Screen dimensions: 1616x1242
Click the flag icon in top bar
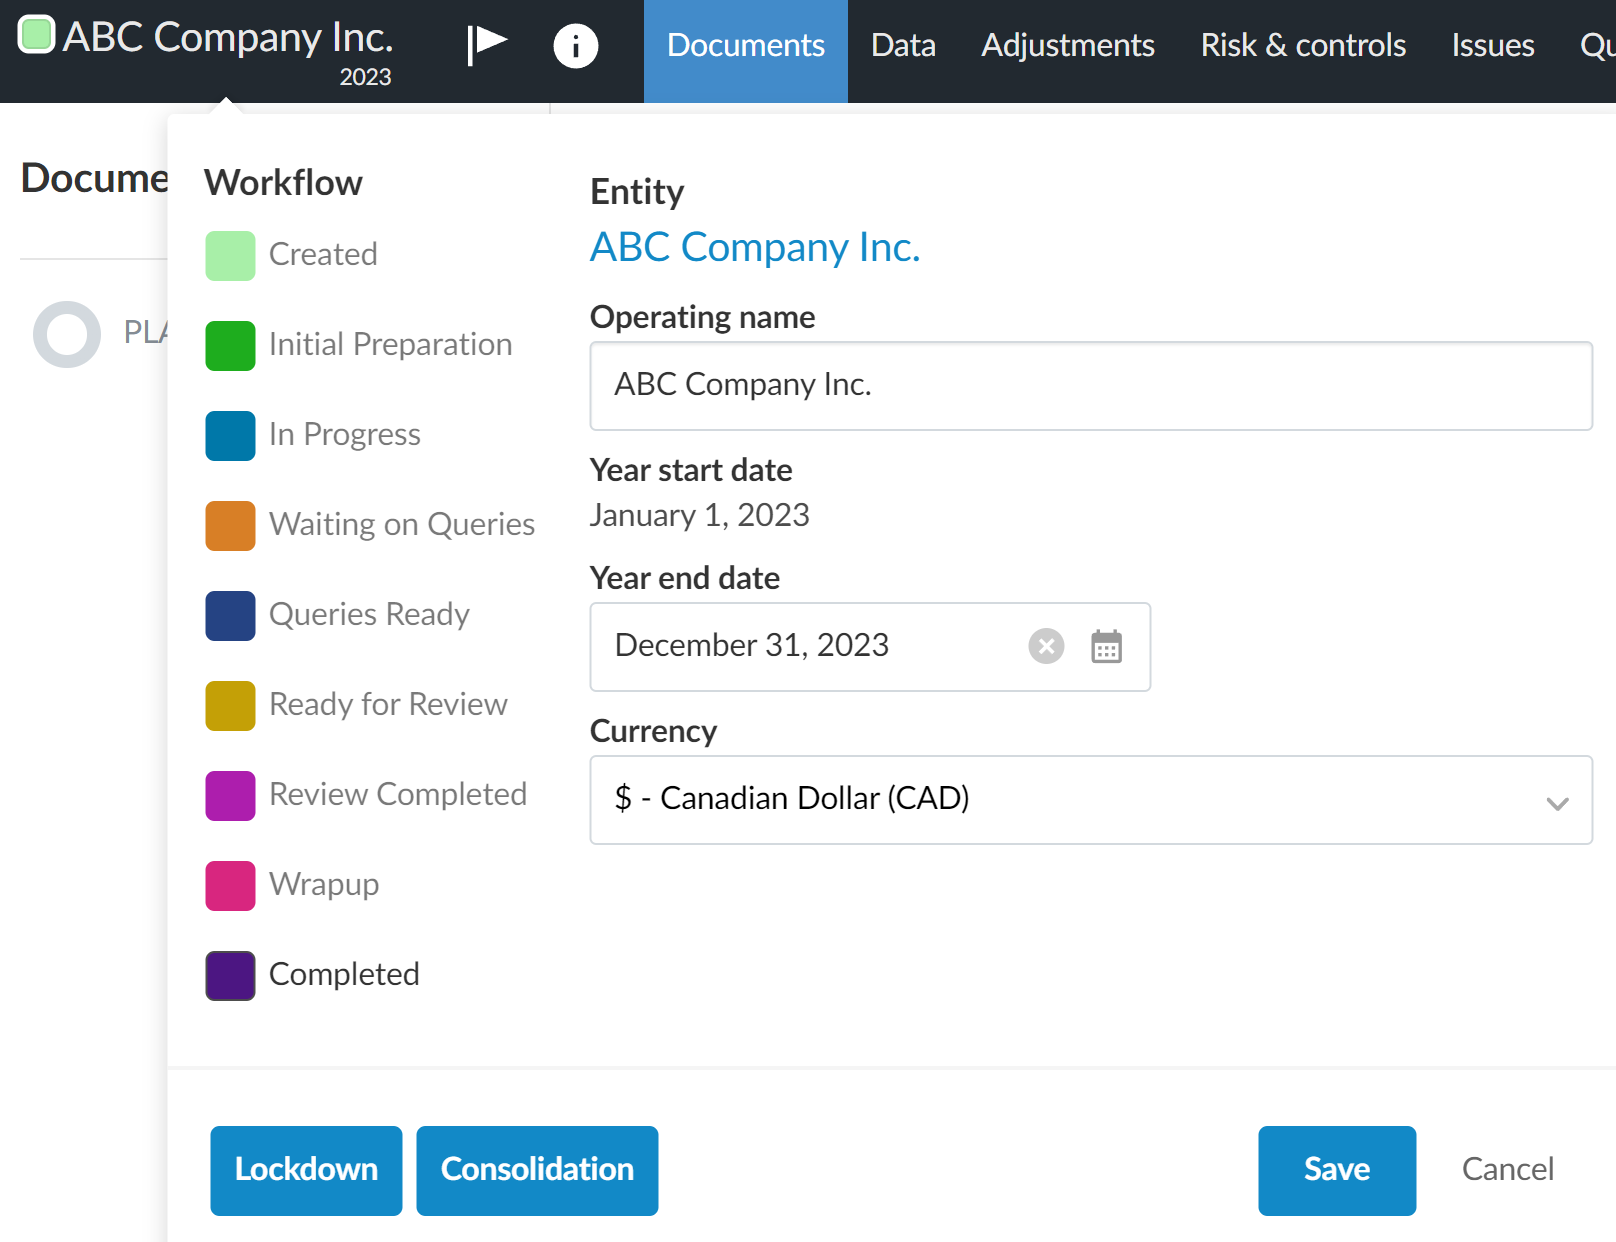pos(487,45)
